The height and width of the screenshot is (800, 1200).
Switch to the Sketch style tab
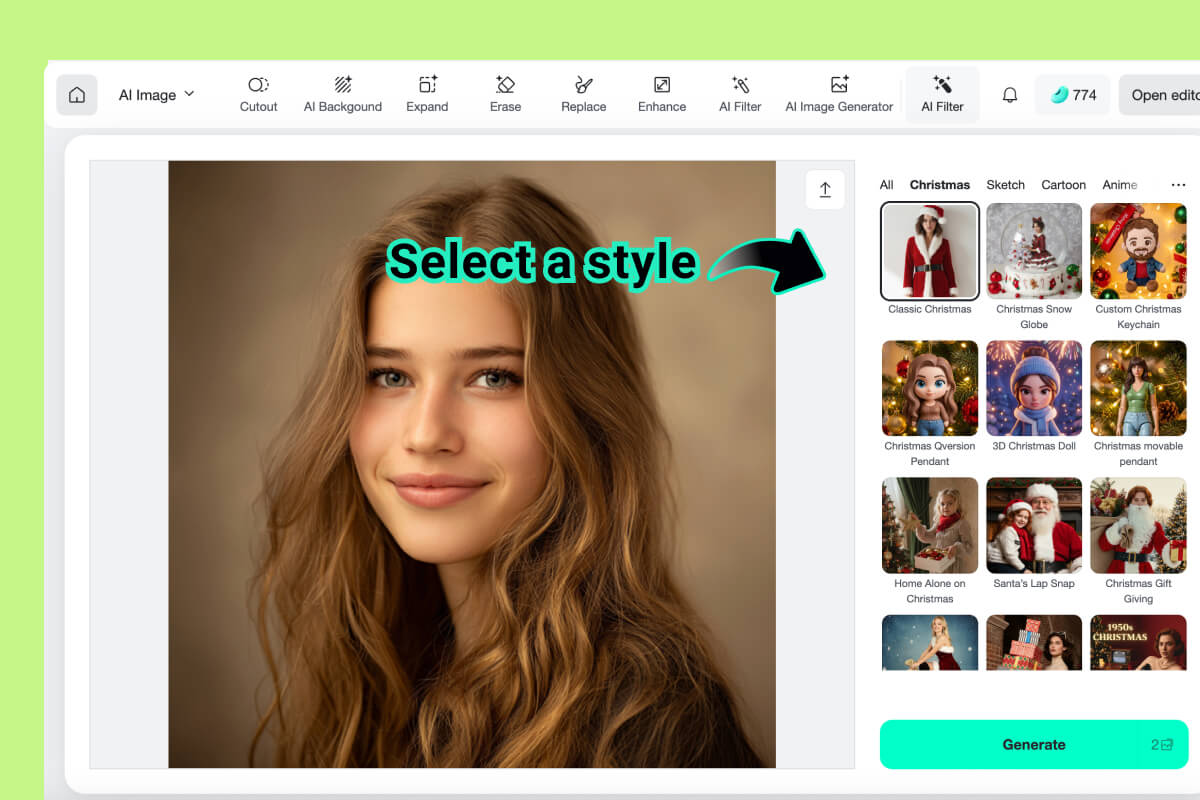(x=1005, y=185)
